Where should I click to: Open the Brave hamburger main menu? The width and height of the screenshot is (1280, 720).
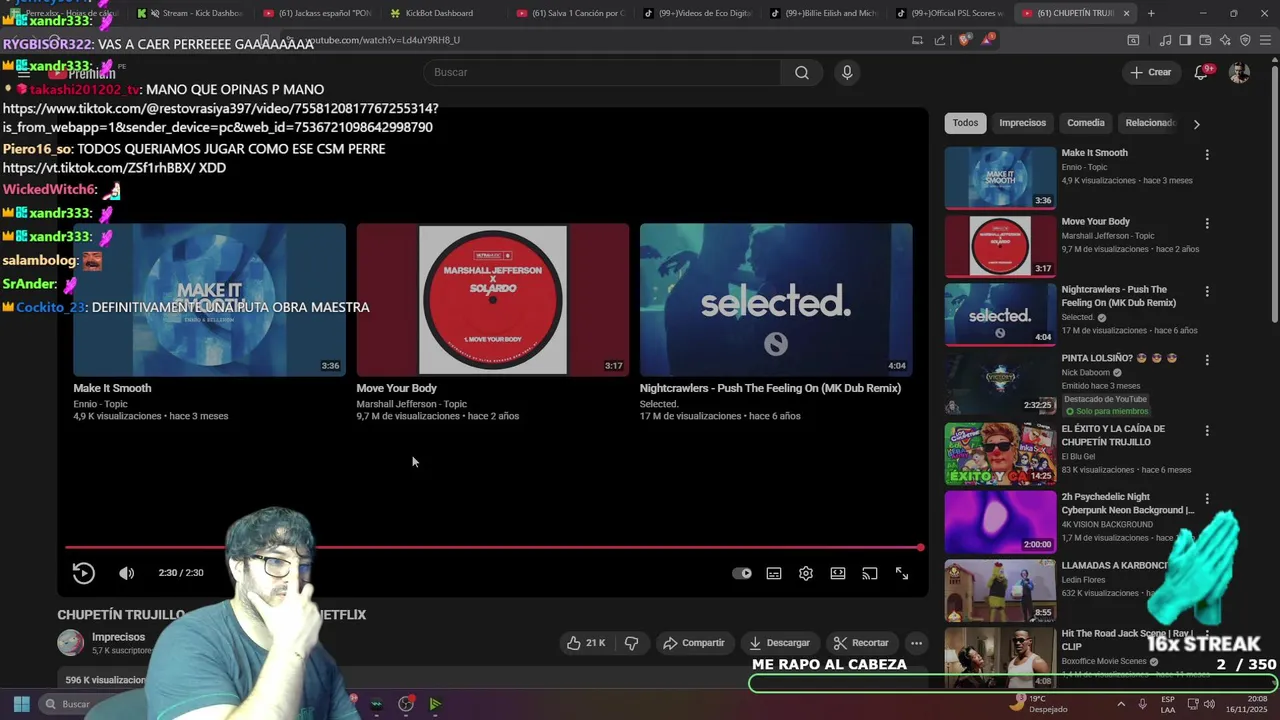tap(1265, 40)
